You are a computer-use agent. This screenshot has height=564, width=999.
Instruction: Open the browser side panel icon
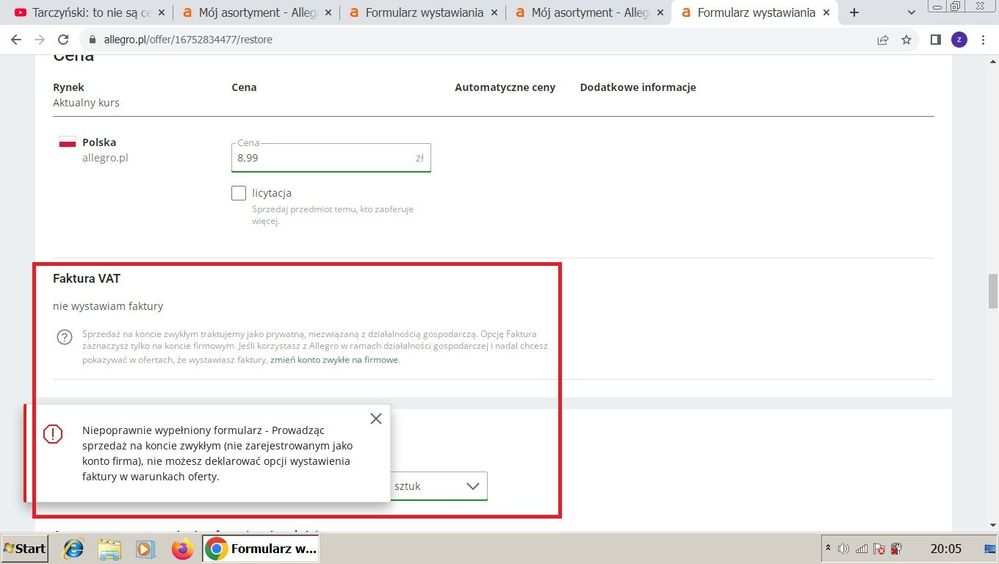[x=935, y=40]
